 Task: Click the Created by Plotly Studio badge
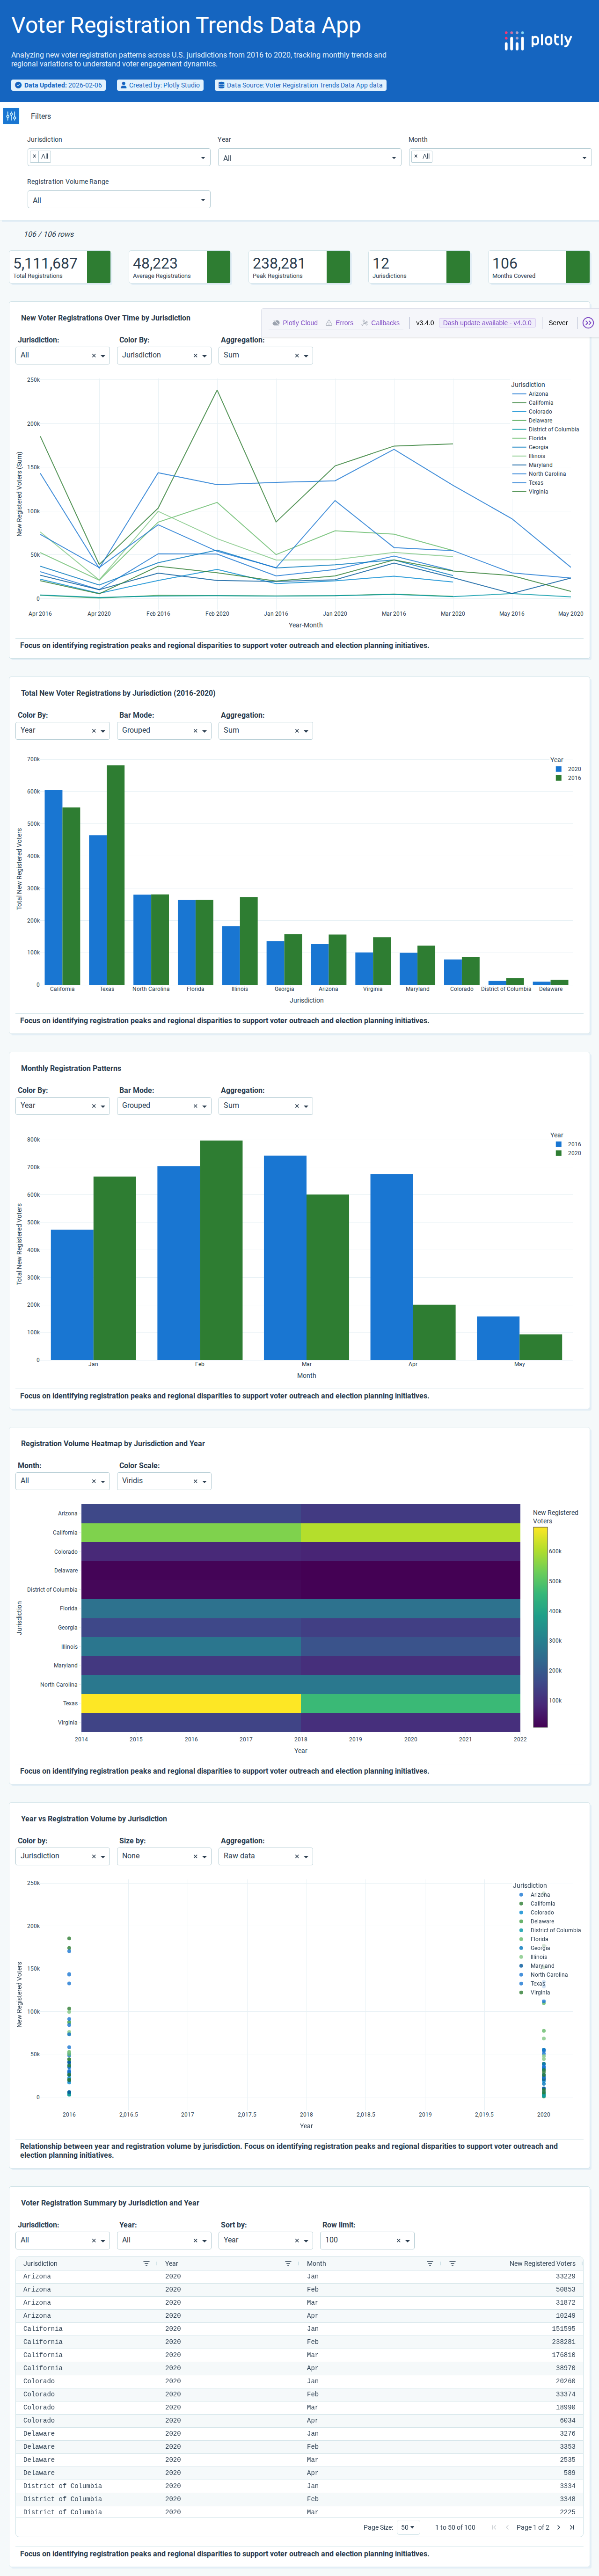[160, 85]
